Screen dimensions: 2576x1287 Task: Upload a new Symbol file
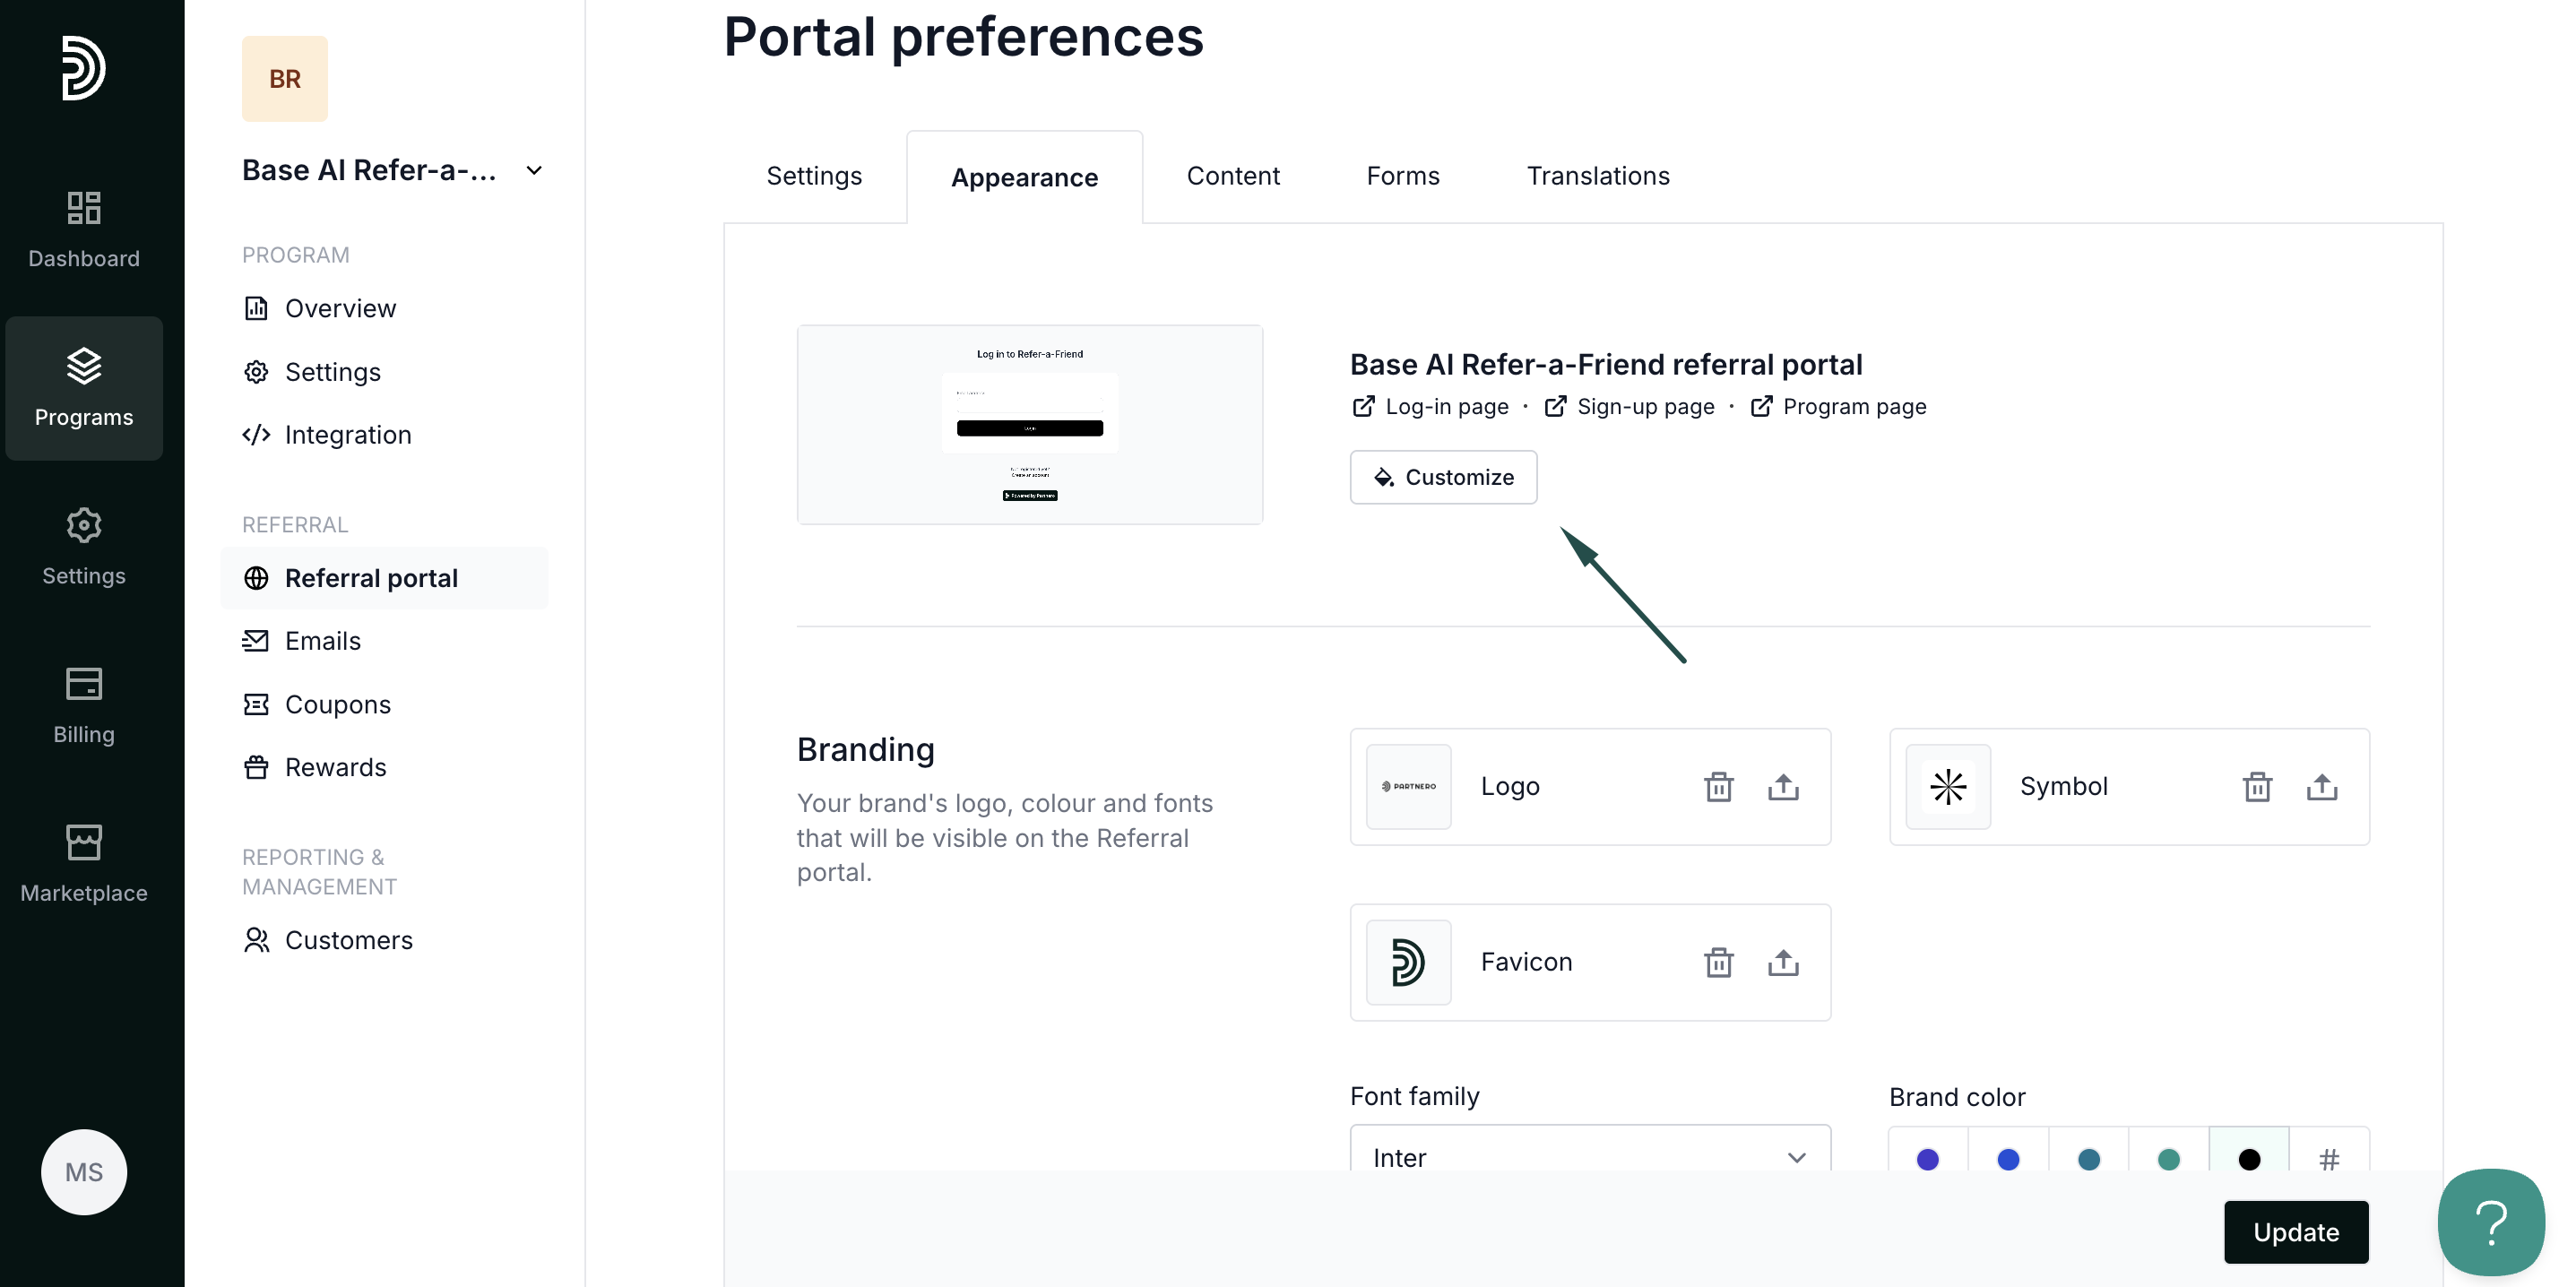[x=2322, y=787]
